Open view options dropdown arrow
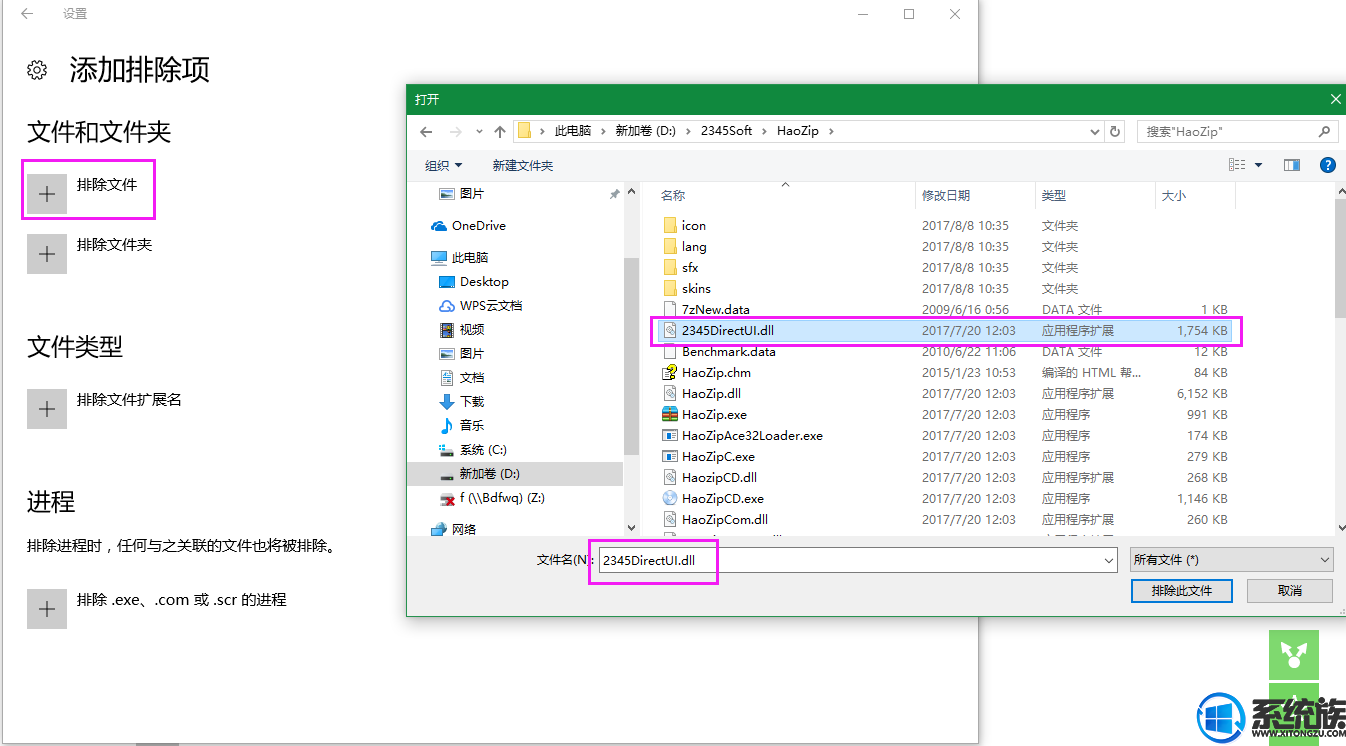This screenshot has width=1346, height=746. pyautogui.click(x=1258, y=165)
